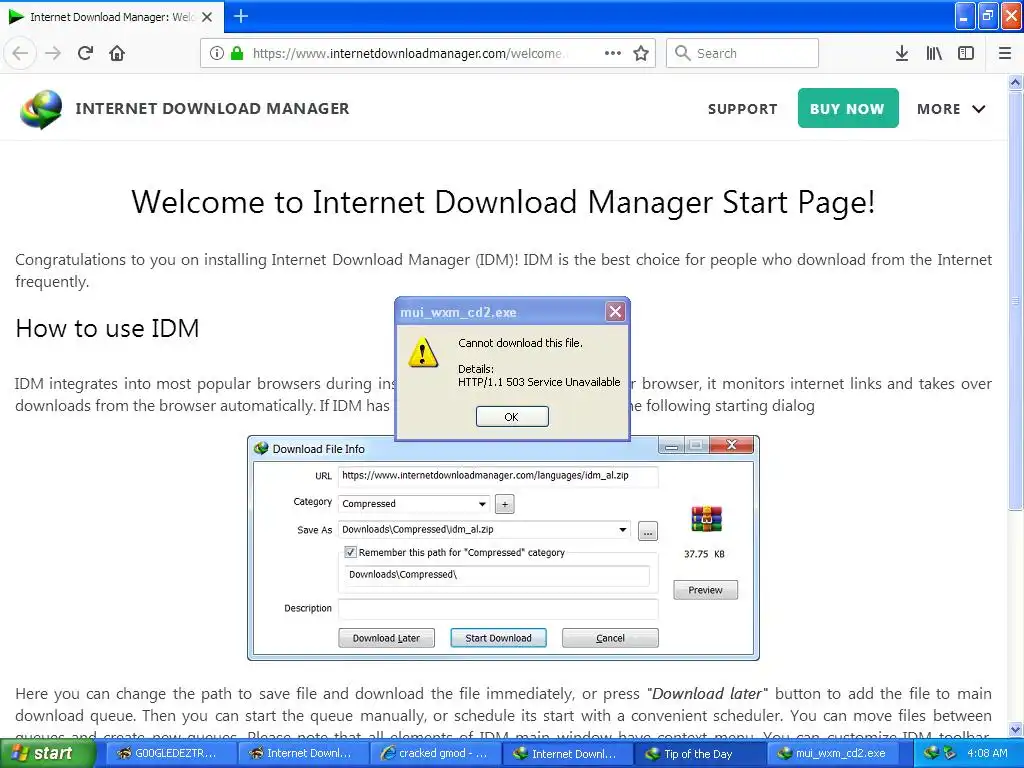The height and width of the screenshot is (768, 1024).
Task: Bookmark this page with the star
Action: [x=641, y=53]
